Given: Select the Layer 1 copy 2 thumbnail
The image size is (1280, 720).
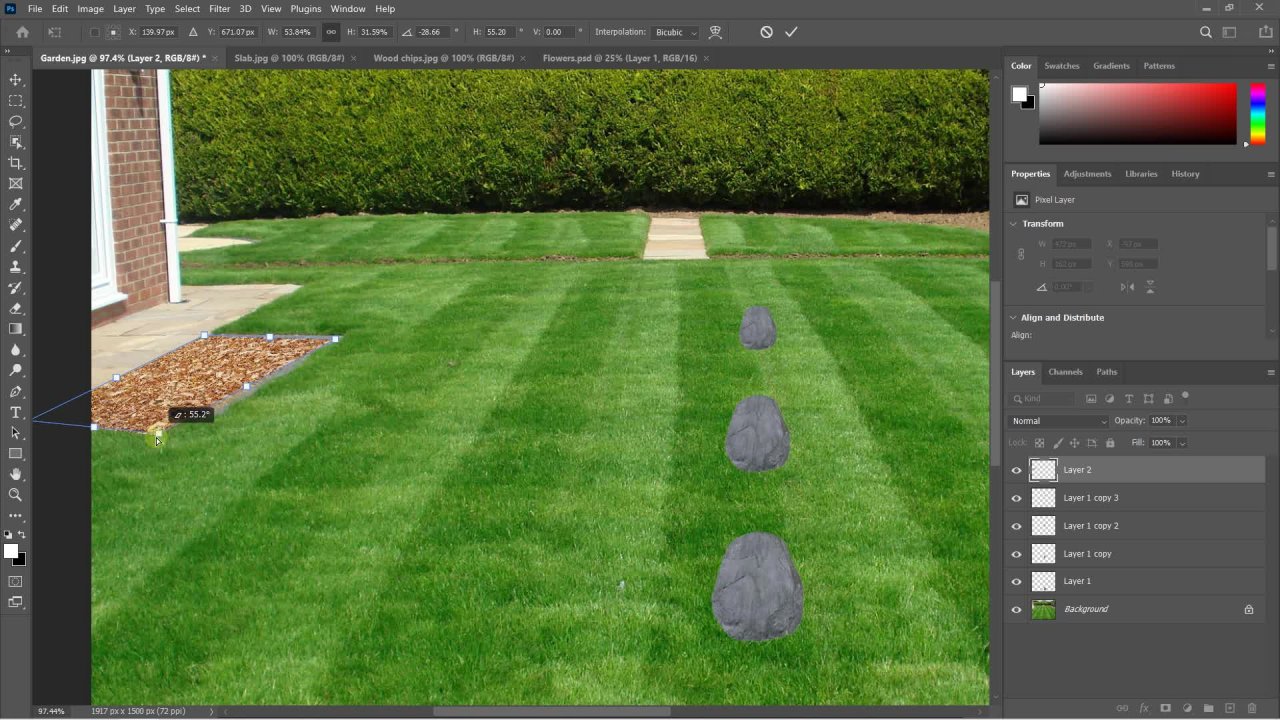Looking at the screenshot, I should [x=1043, y=526].
